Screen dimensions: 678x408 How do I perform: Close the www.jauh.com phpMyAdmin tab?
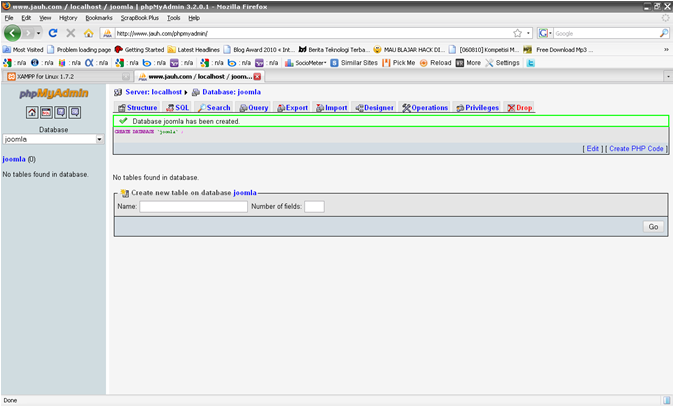click(x=257, y=76)
